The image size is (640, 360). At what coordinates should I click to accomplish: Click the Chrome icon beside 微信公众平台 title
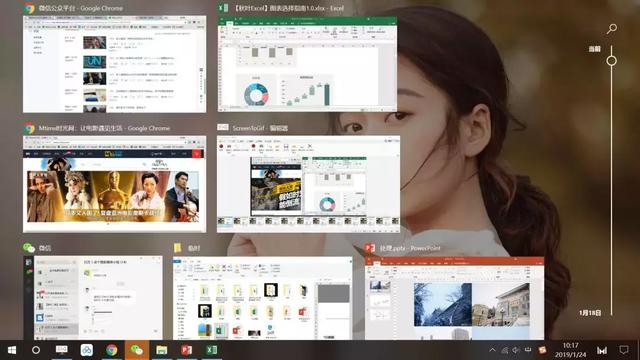[29, 8]
